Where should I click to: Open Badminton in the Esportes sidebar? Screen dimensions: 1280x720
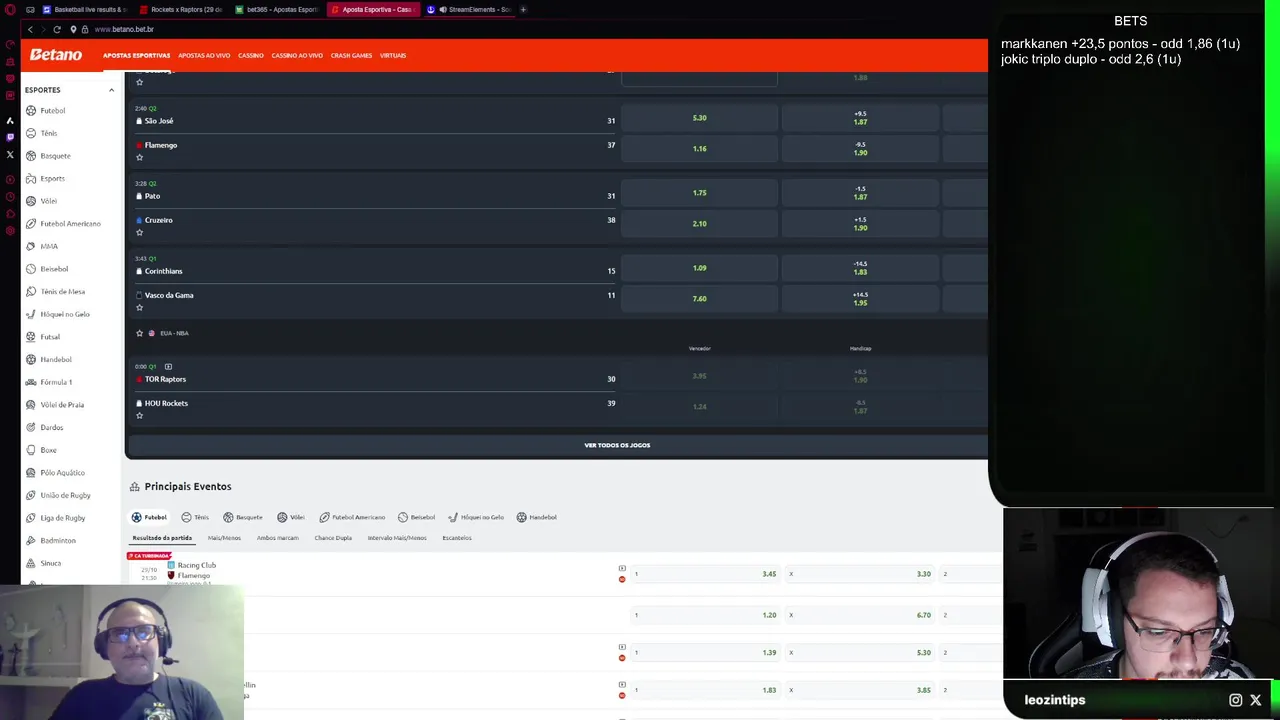coord(57,540)
